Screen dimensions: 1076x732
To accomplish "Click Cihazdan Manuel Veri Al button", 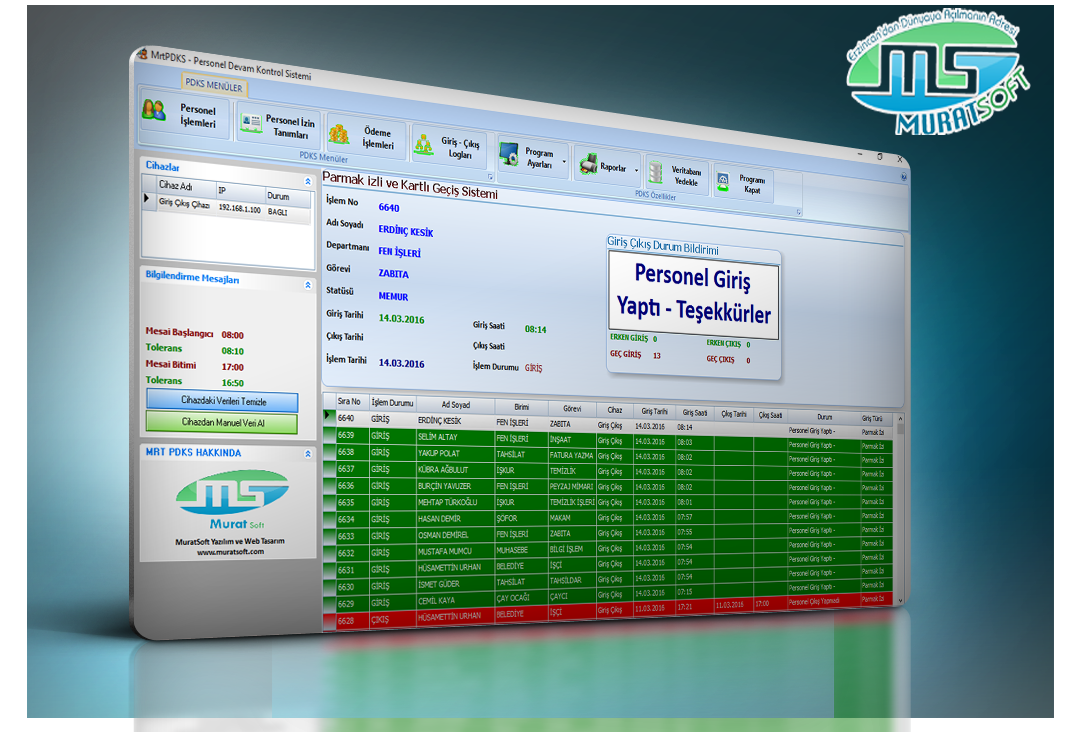I will click(x=222, y=422).
